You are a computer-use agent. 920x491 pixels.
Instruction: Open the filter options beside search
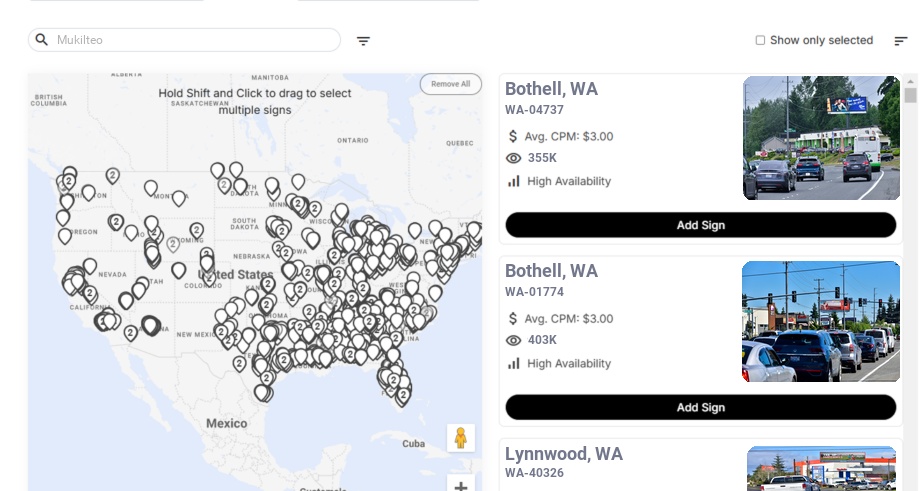click(364, 41)
